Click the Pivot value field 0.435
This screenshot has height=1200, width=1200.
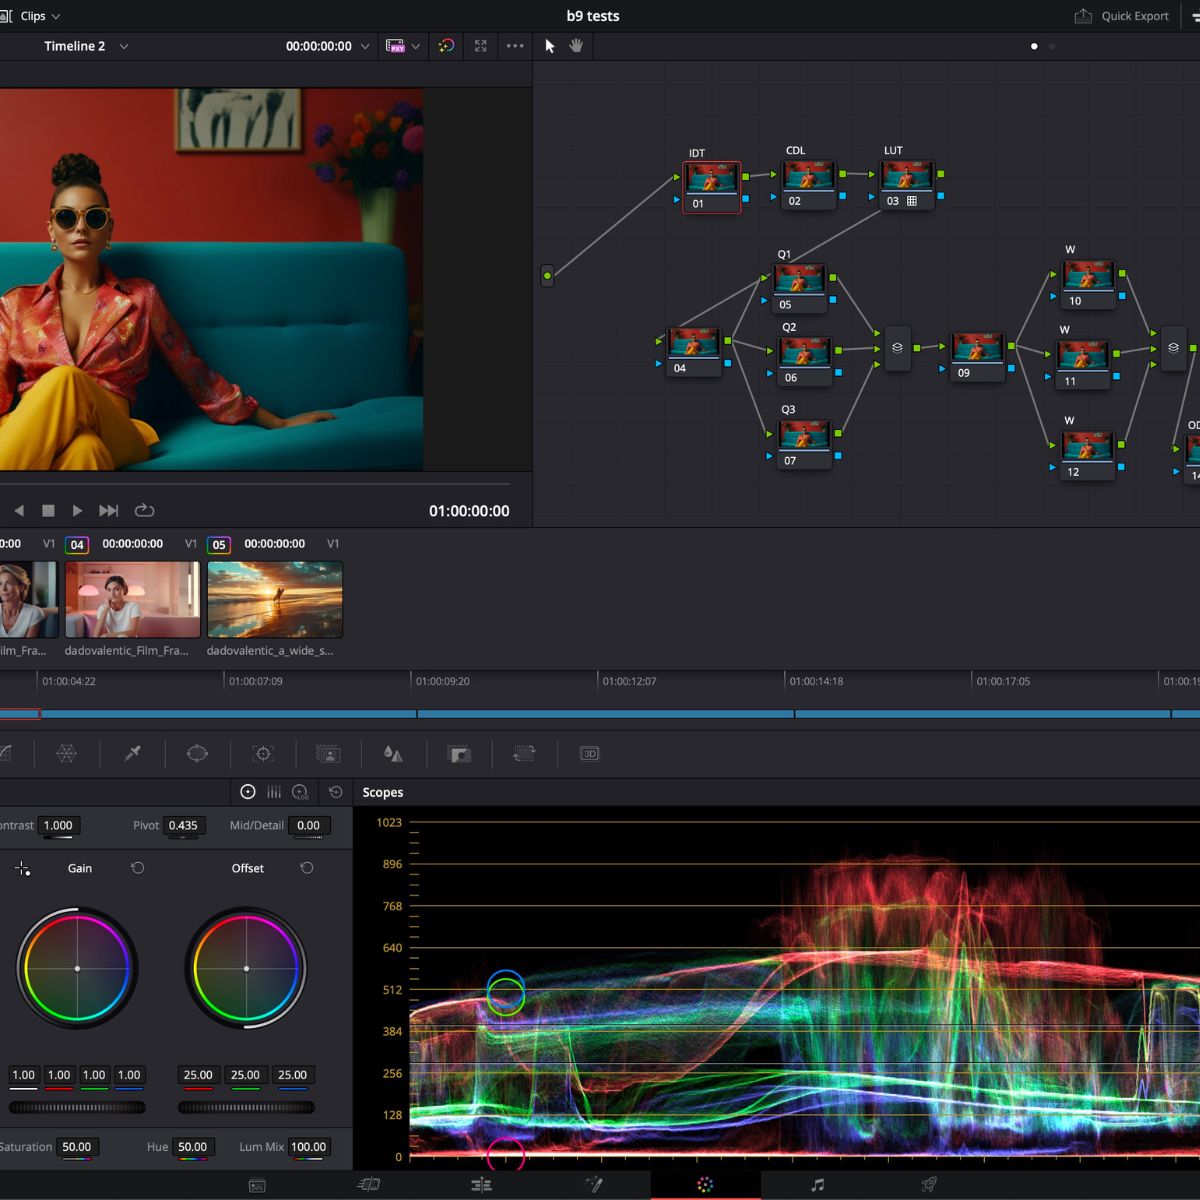(183, 825)
